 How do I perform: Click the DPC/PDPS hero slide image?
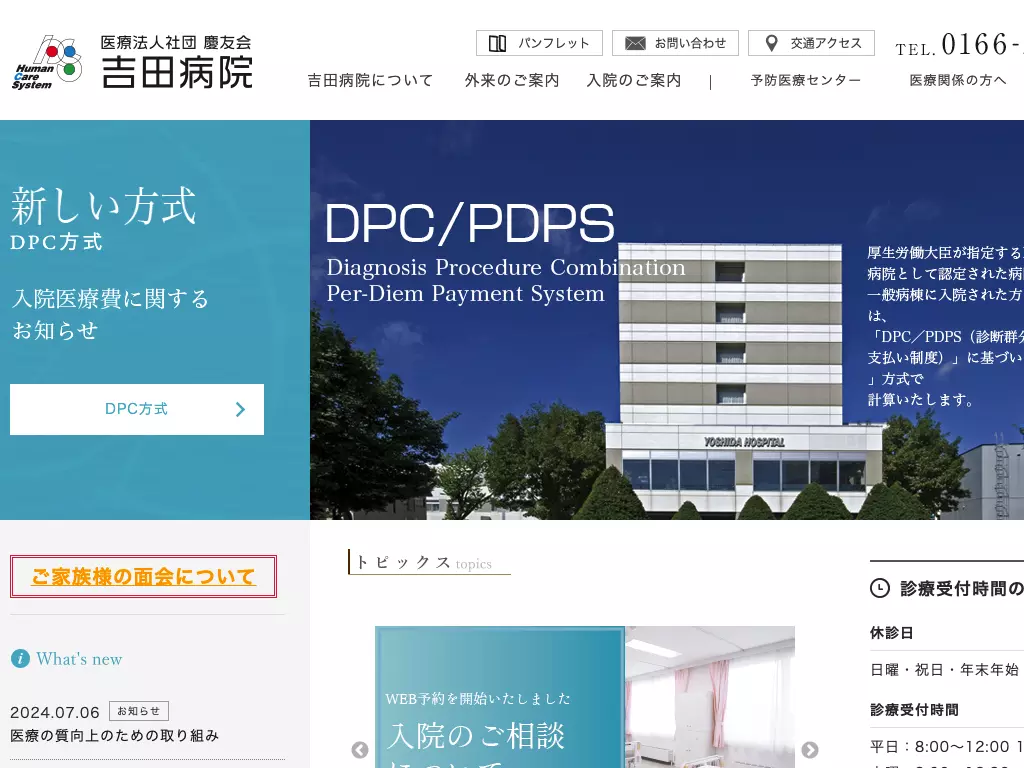coord(667,320)
